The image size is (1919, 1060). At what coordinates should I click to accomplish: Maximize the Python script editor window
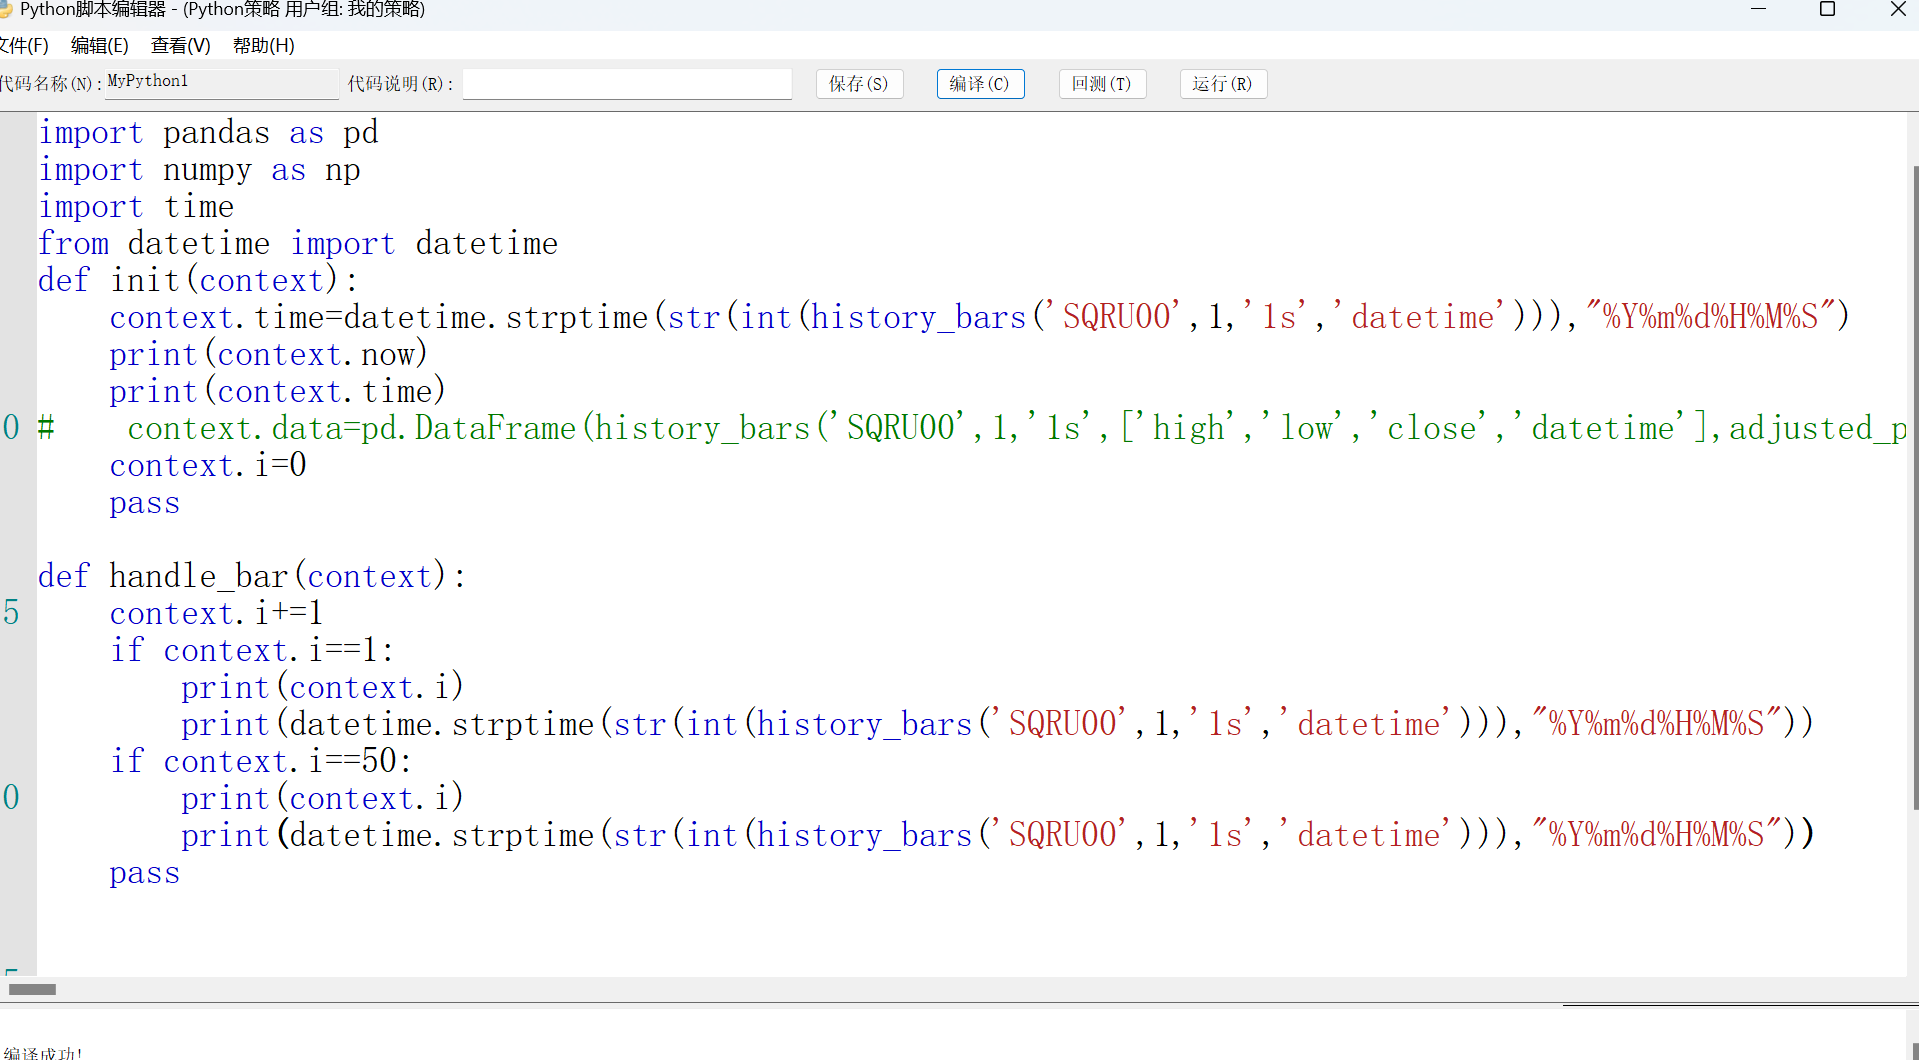pos(1827,9)
